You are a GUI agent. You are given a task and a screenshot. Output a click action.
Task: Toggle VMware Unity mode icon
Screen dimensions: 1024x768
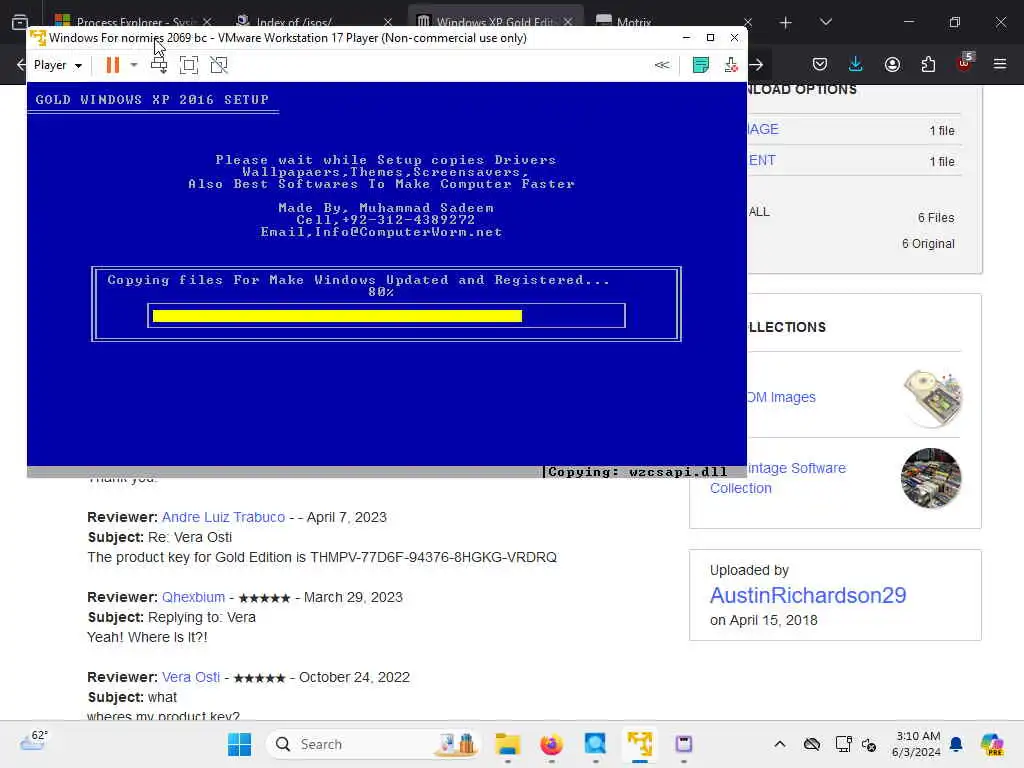coord(219,65)
